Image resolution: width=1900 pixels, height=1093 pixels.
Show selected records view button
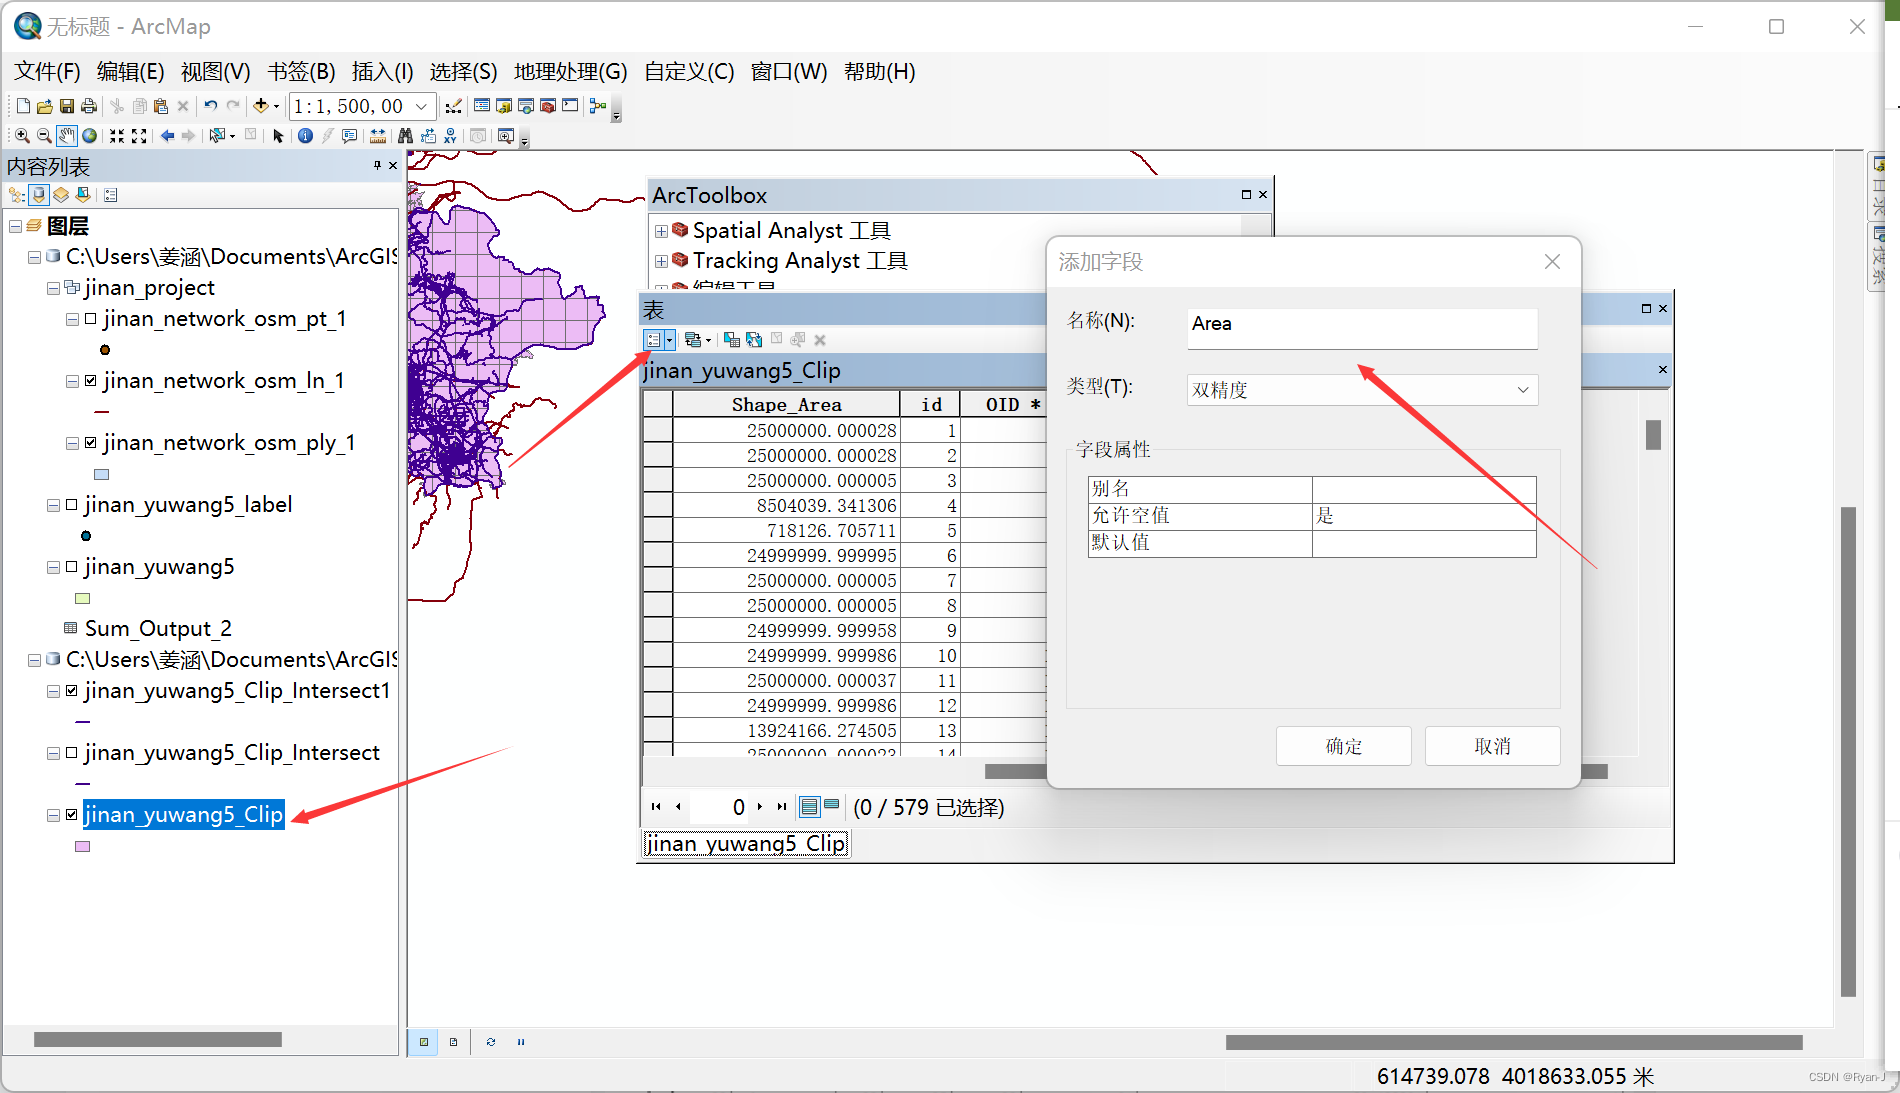coord(831,806)
